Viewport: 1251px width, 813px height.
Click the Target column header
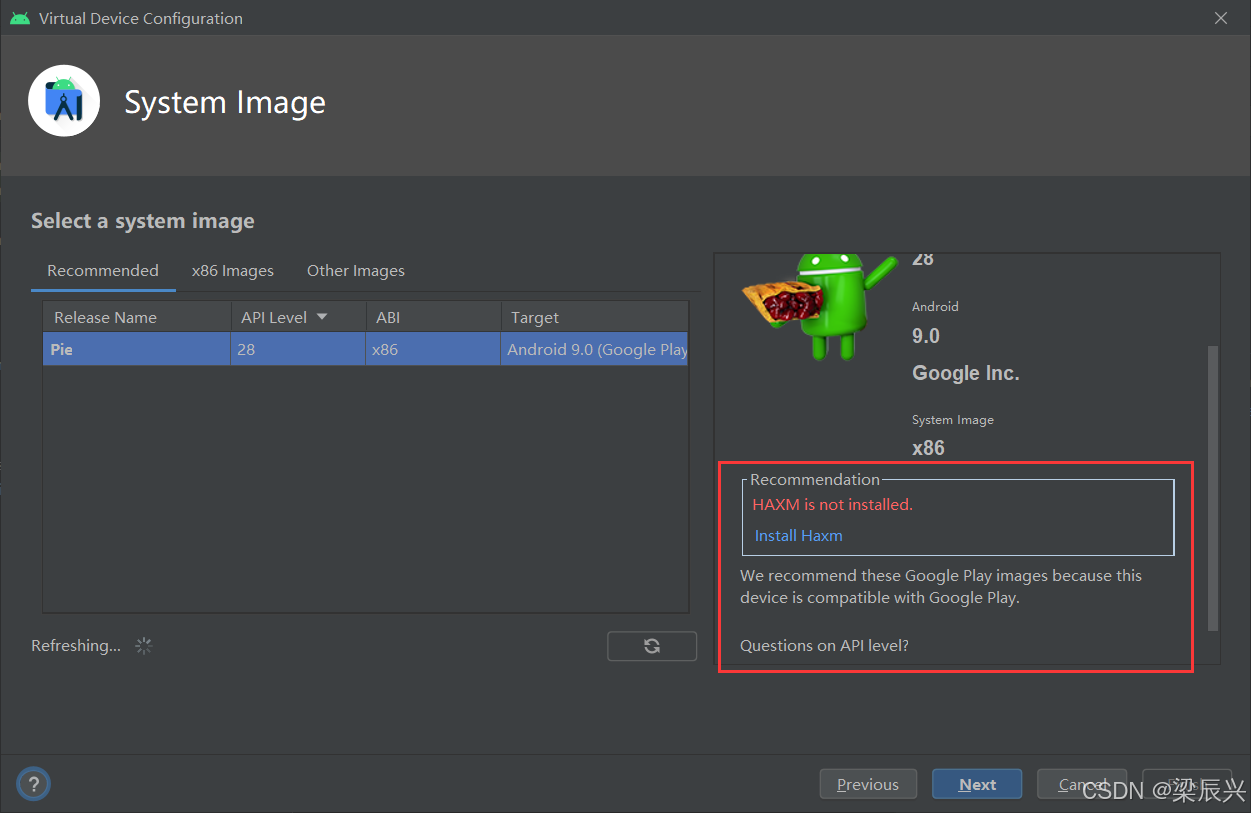tap(594, 317)
